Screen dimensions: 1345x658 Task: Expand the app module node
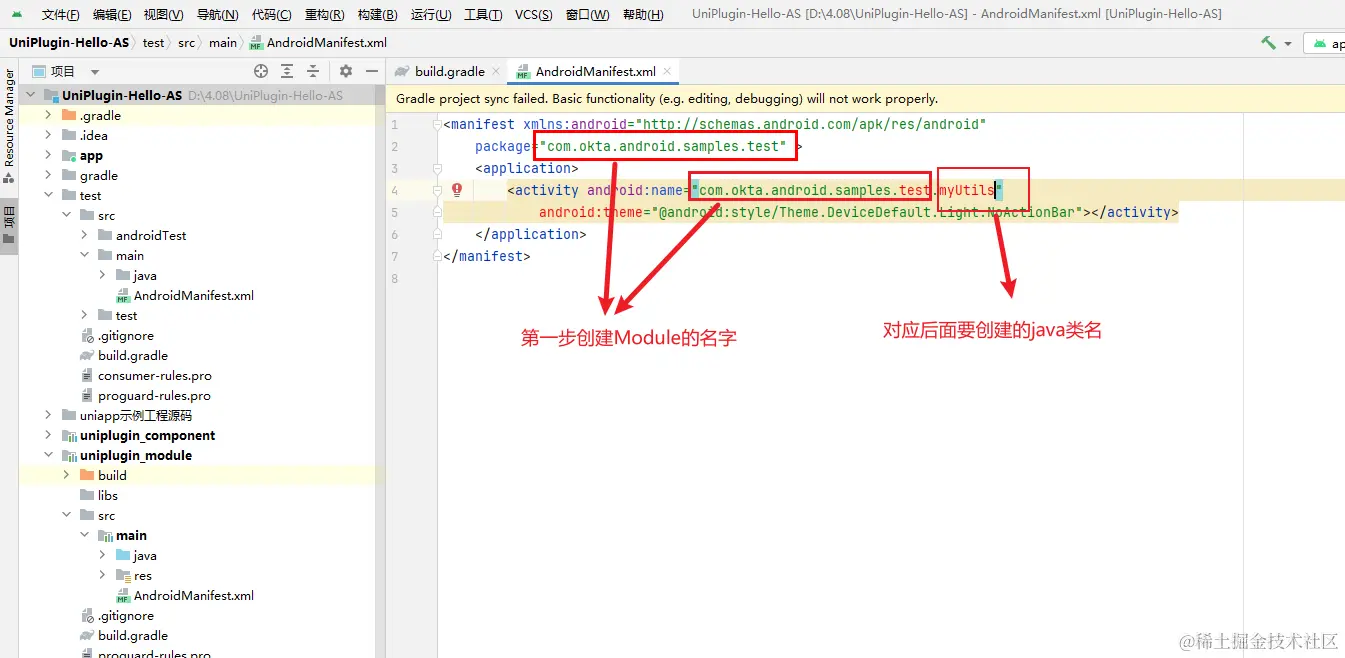pos(49,155)
